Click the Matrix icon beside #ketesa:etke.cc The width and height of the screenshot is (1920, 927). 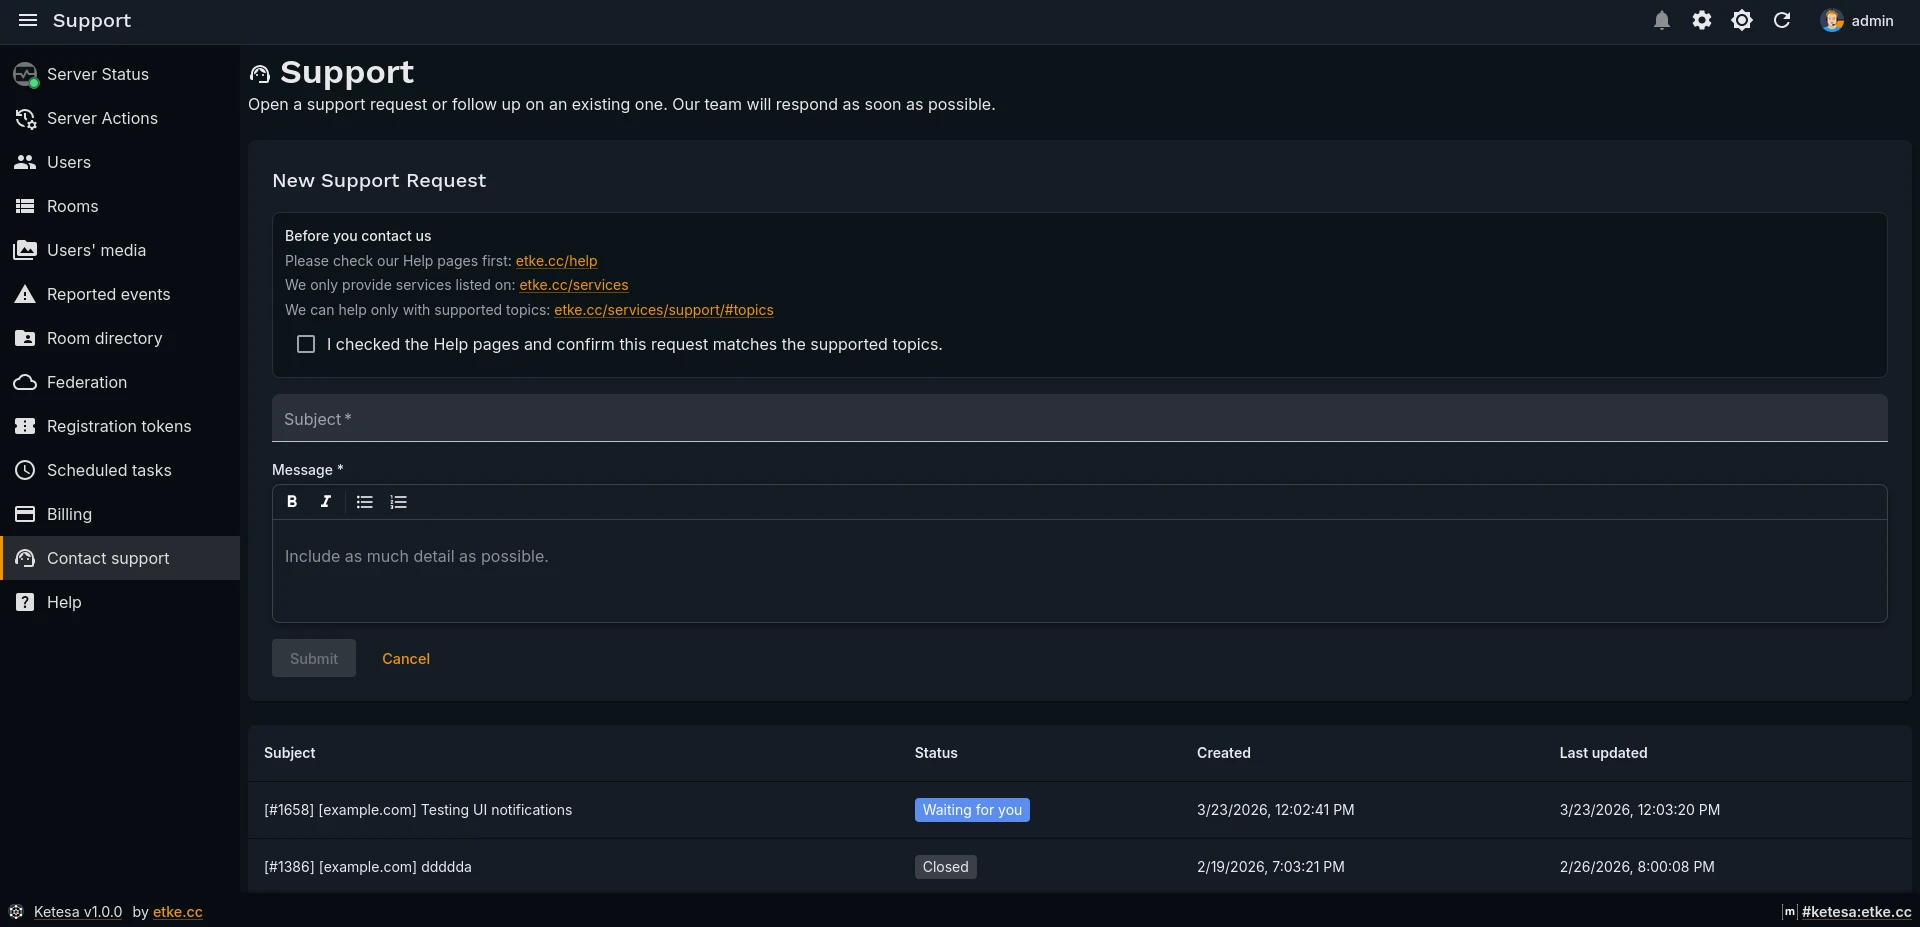[1789, 912]
